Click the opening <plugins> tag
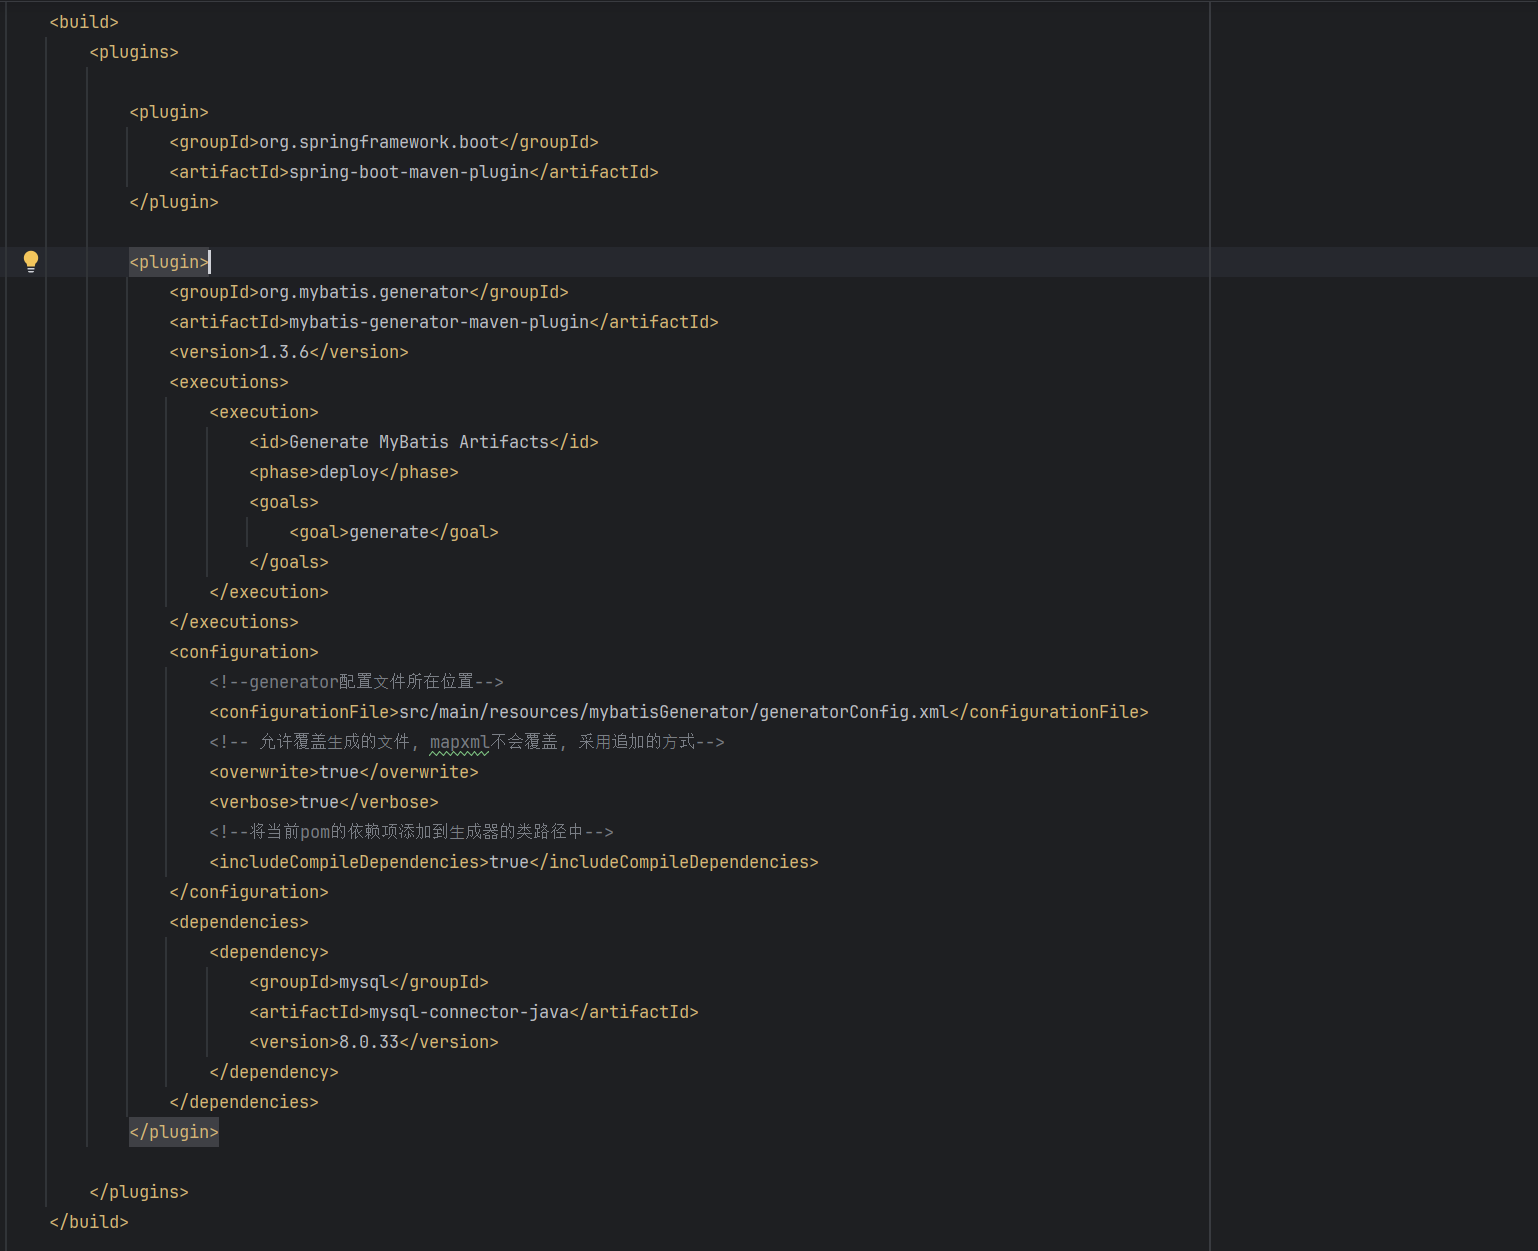 (134, 52)
